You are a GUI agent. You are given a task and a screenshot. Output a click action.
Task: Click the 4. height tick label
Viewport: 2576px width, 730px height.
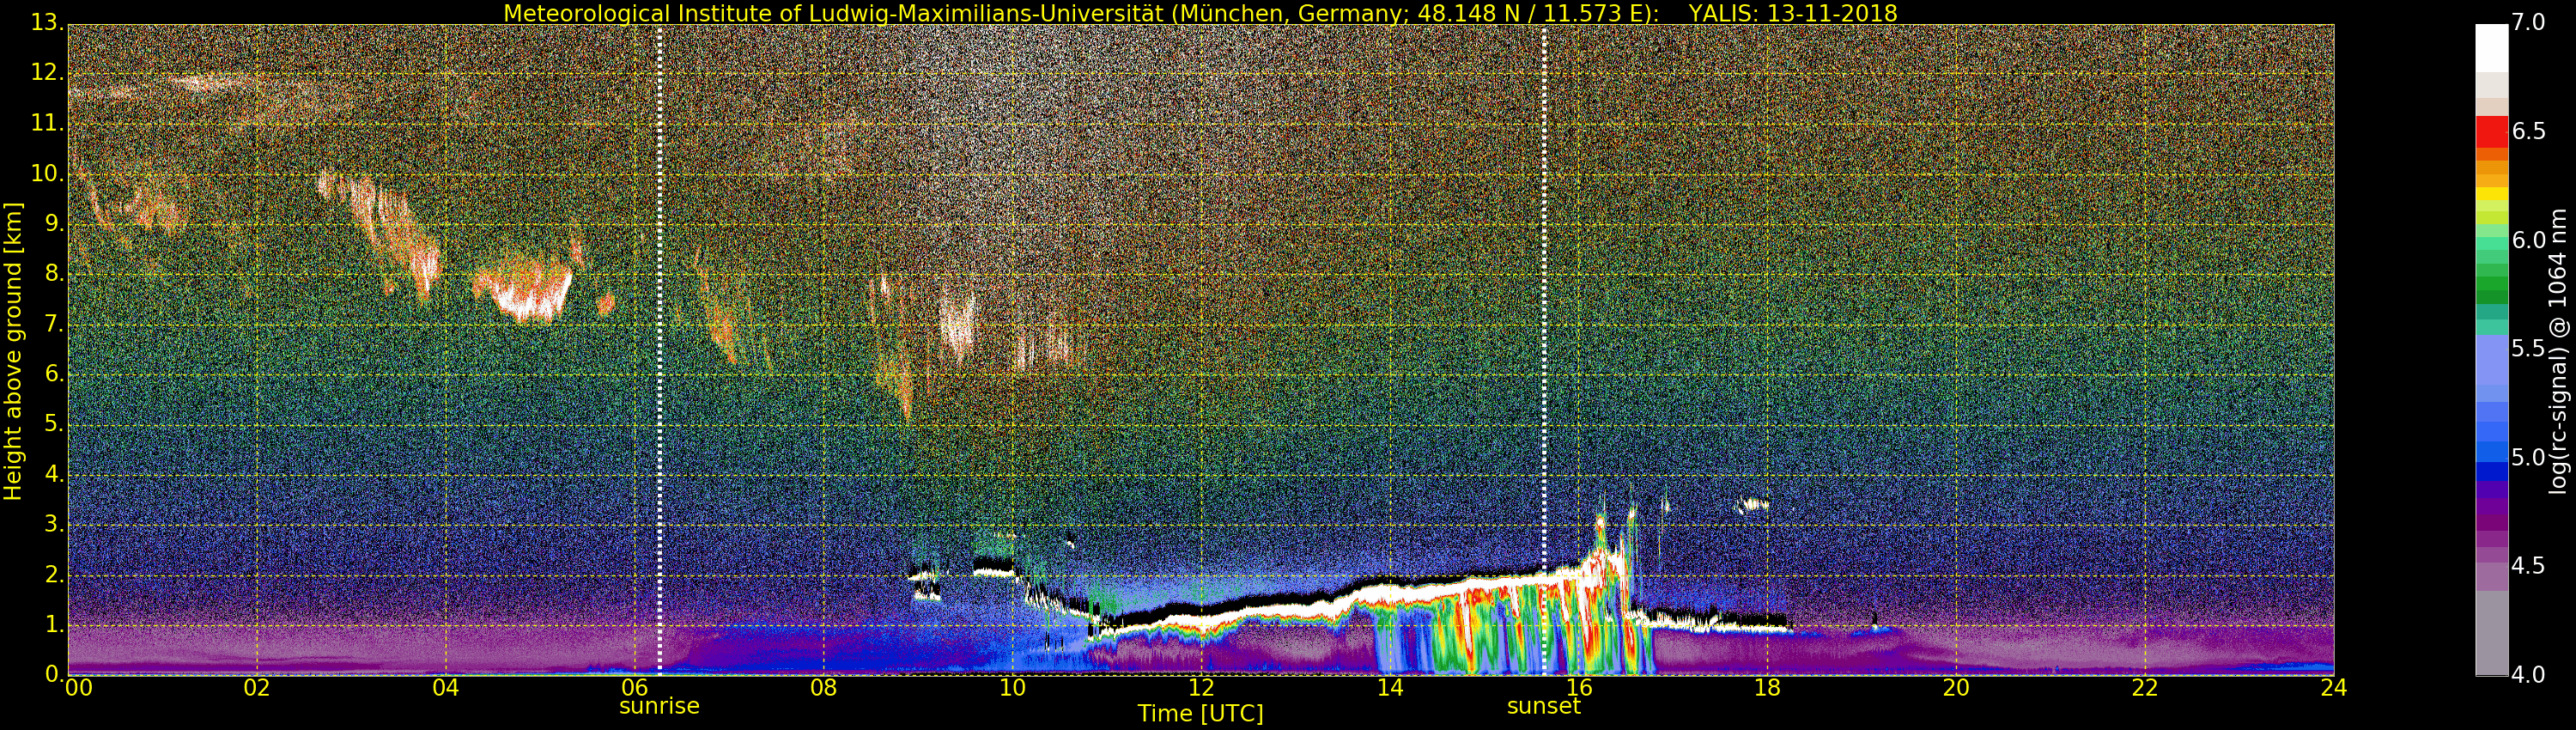tap(53, 474)
